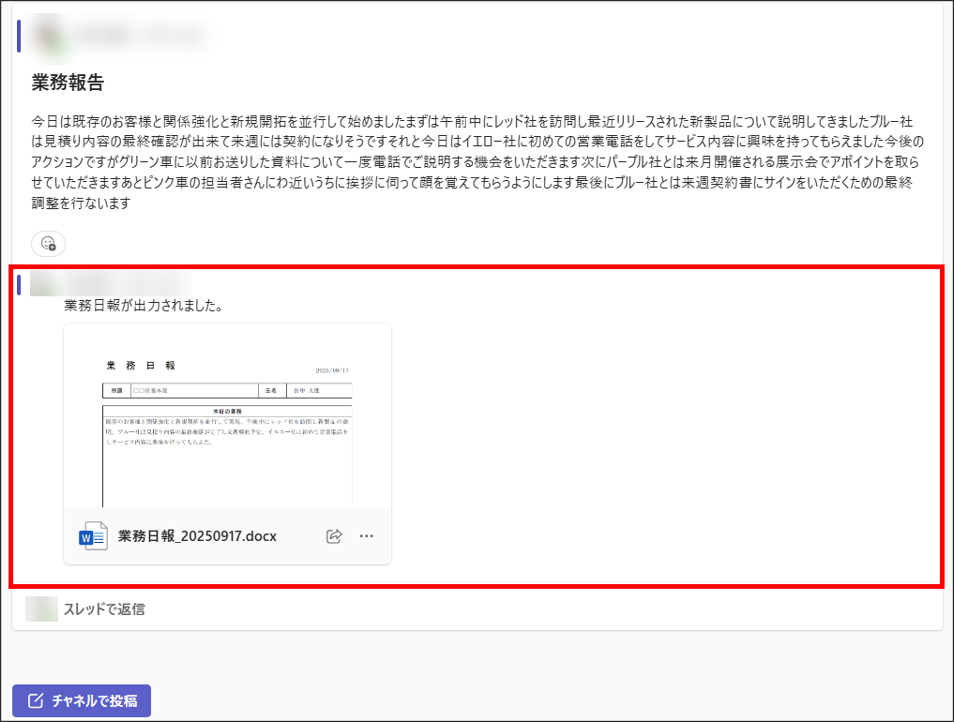954x722 pixels.
Task: Open the 業務日報_20250917.docx file name
Action: (197, 537)
